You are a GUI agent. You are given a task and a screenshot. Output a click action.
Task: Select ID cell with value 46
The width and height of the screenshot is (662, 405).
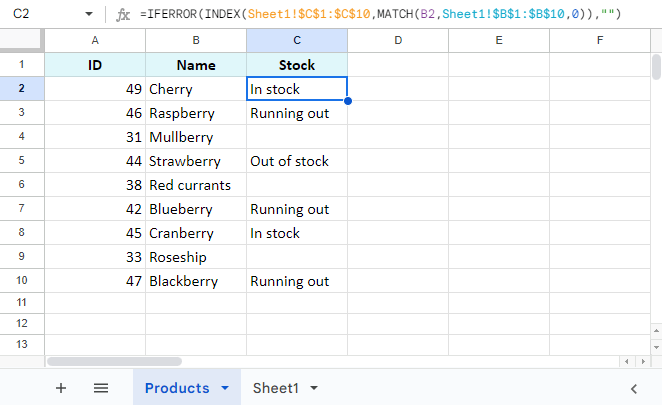[95, 113]
